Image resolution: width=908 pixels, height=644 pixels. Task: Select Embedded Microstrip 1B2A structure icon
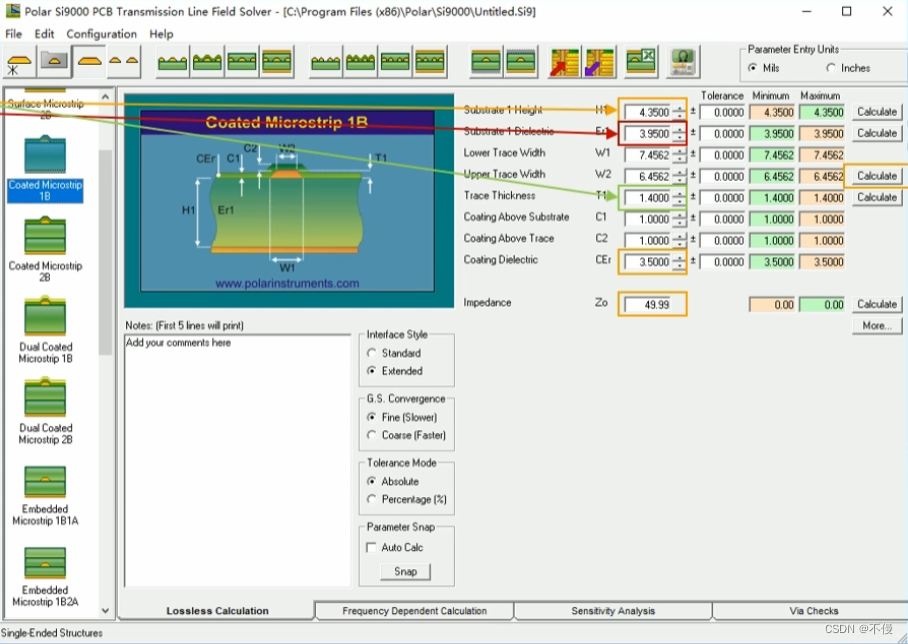[45, 562]
